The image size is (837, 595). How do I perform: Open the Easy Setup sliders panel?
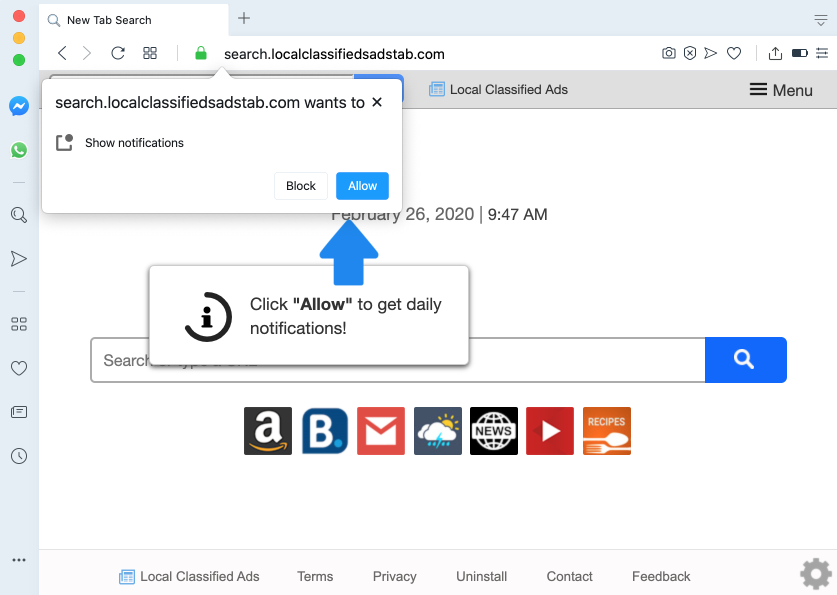[x=822, y=54]
